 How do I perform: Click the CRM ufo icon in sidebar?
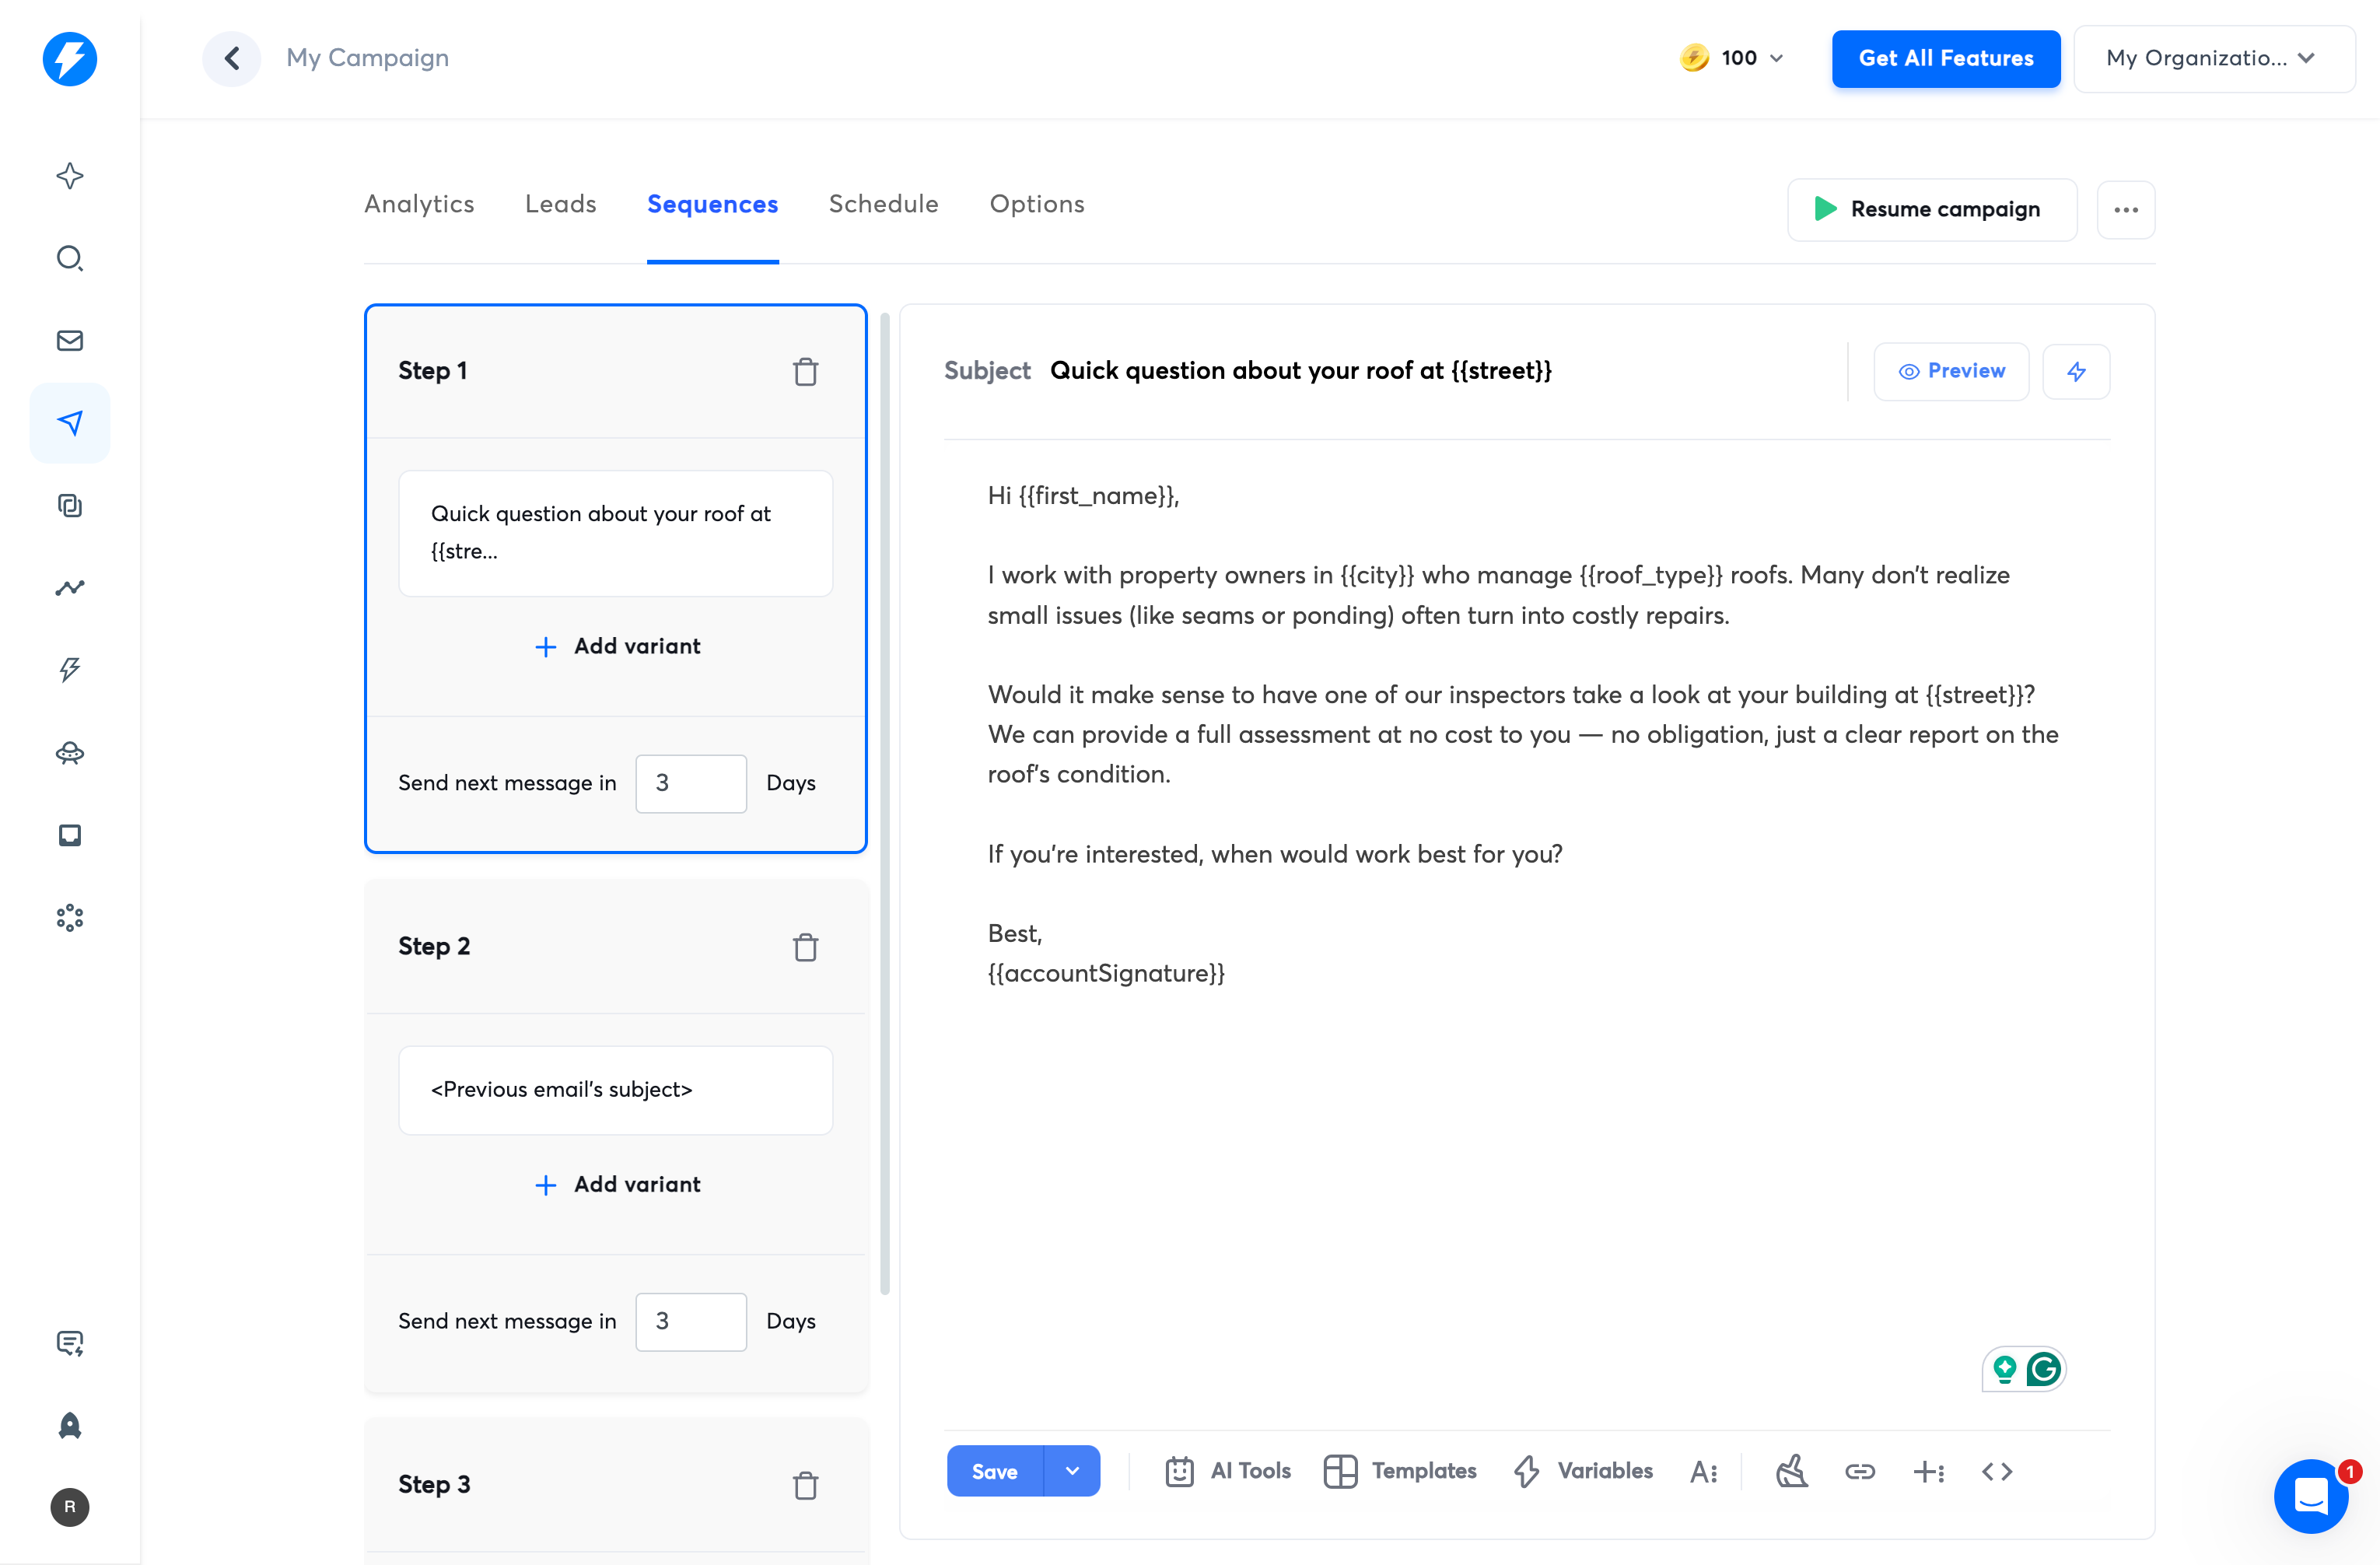pyautogui.click(x=70, y=753)
